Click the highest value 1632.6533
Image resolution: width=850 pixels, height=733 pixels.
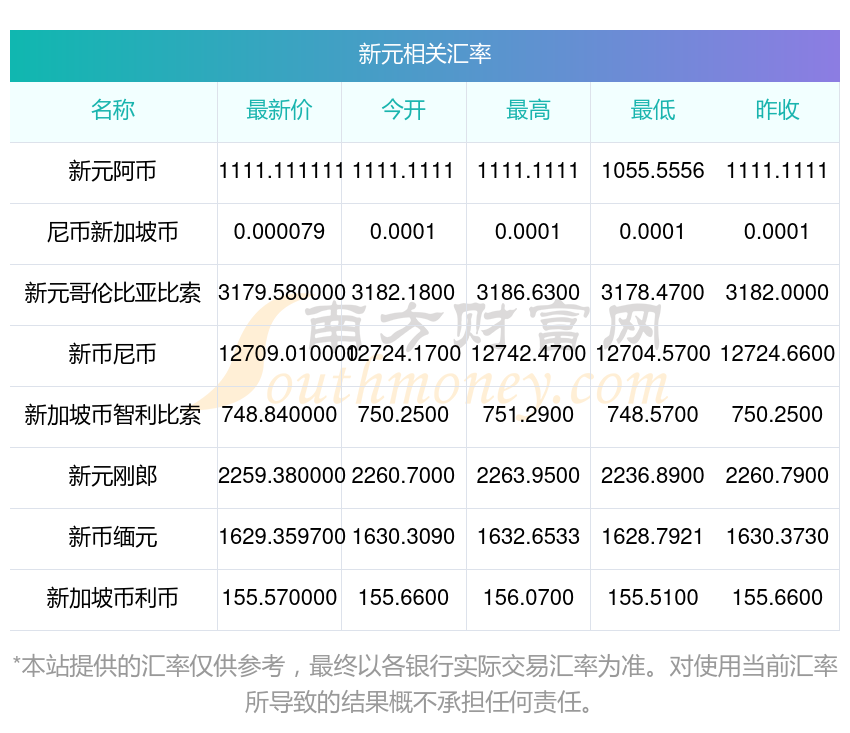tap(528, 537)
